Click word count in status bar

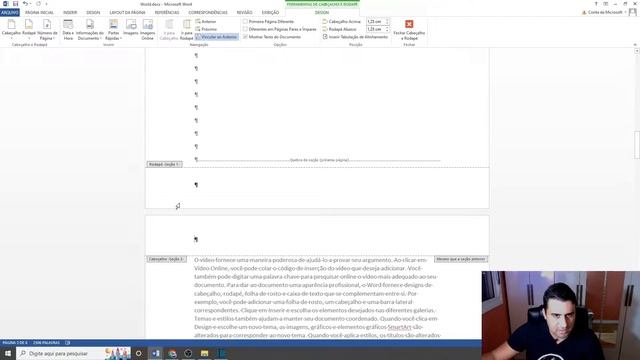point(47,343)
